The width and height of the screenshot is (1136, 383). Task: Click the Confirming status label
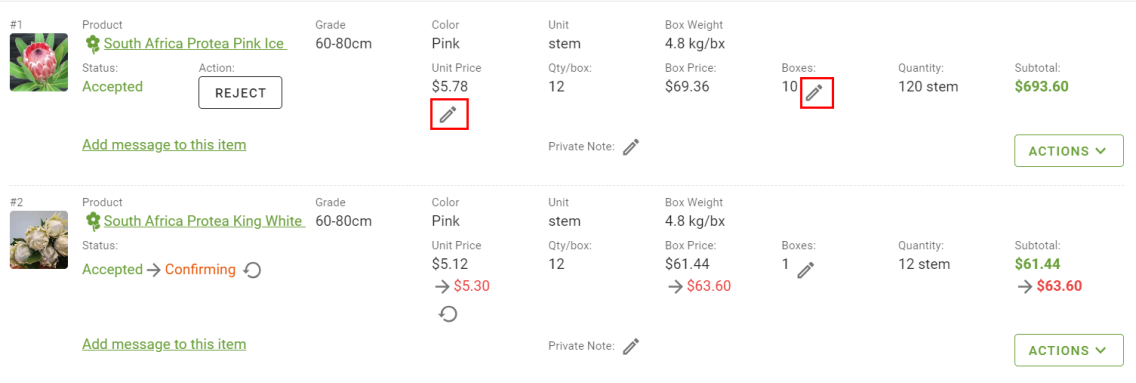(x=201, y=269)
